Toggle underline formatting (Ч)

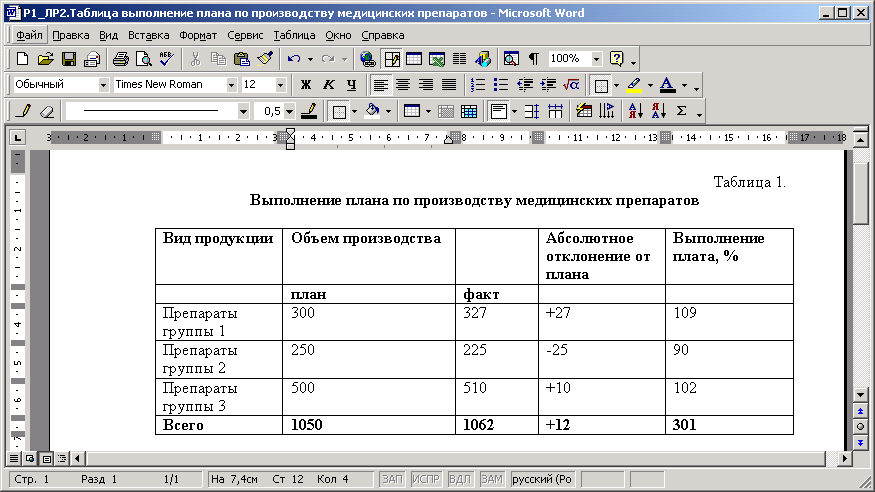click(352, 85)
